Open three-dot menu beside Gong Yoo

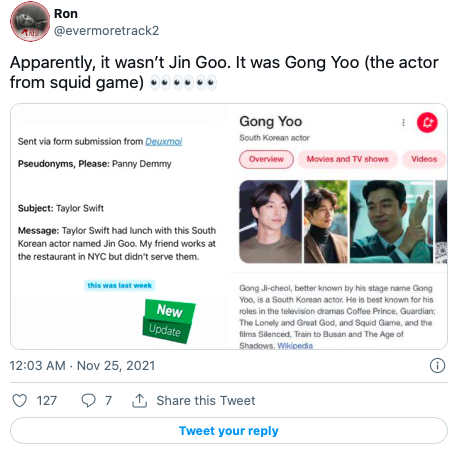[x=403, y=123]
